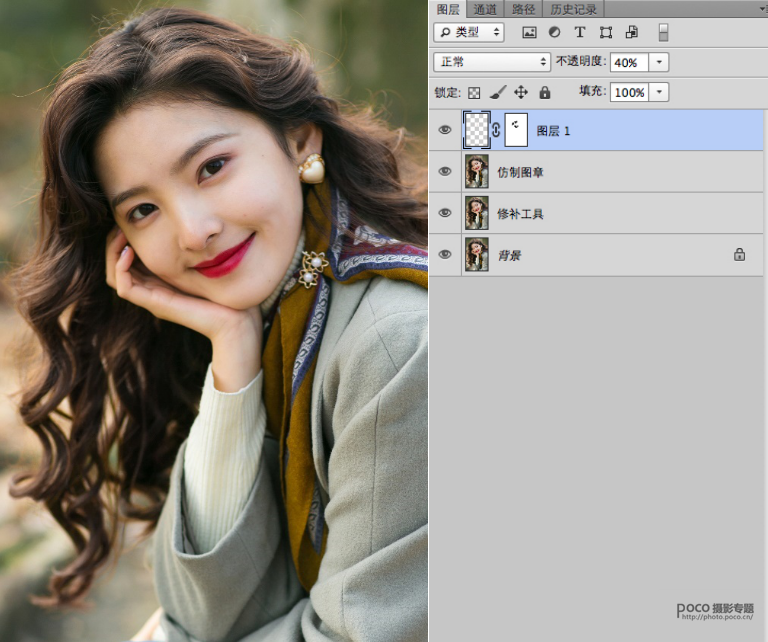768x642 pixels.
Task: Lock transparent pixels icon
Action: click(x=474, y=93)
